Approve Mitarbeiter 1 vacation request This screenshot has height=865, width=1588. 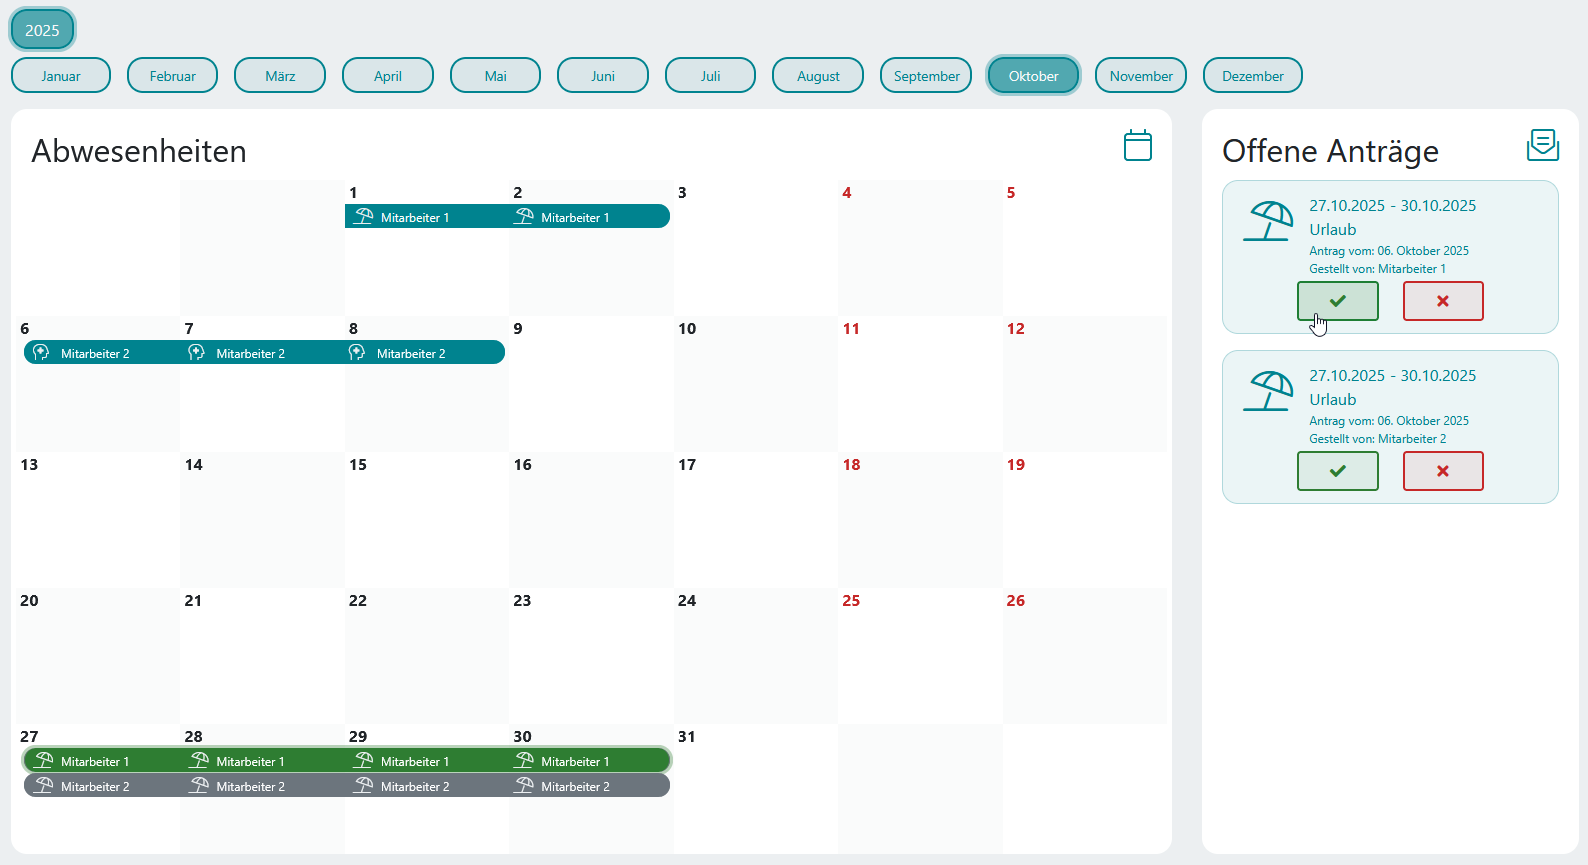click(x=1337, y=301)
